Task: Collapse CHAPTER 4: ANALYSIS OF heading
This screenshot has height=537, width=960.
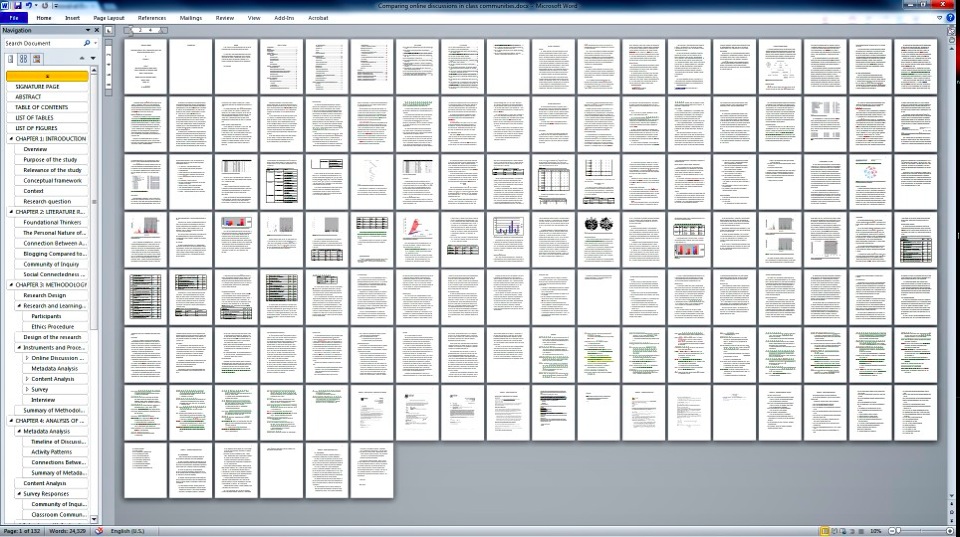Action: (x=11, y=421)
